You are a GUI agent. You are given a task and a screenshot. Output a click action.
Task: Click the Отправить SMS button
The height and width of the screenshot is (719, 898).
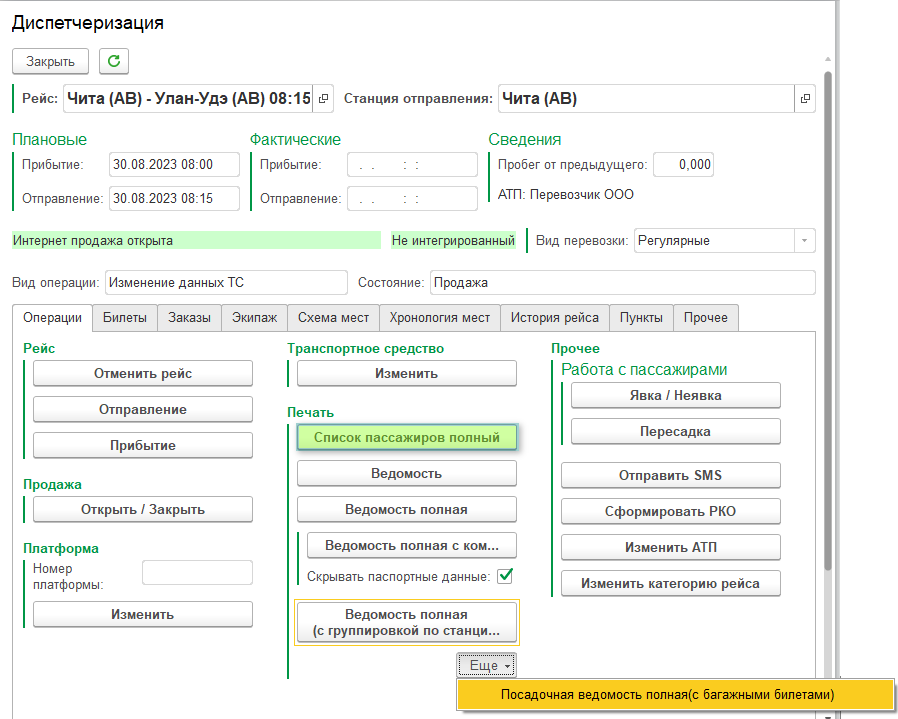670,475
